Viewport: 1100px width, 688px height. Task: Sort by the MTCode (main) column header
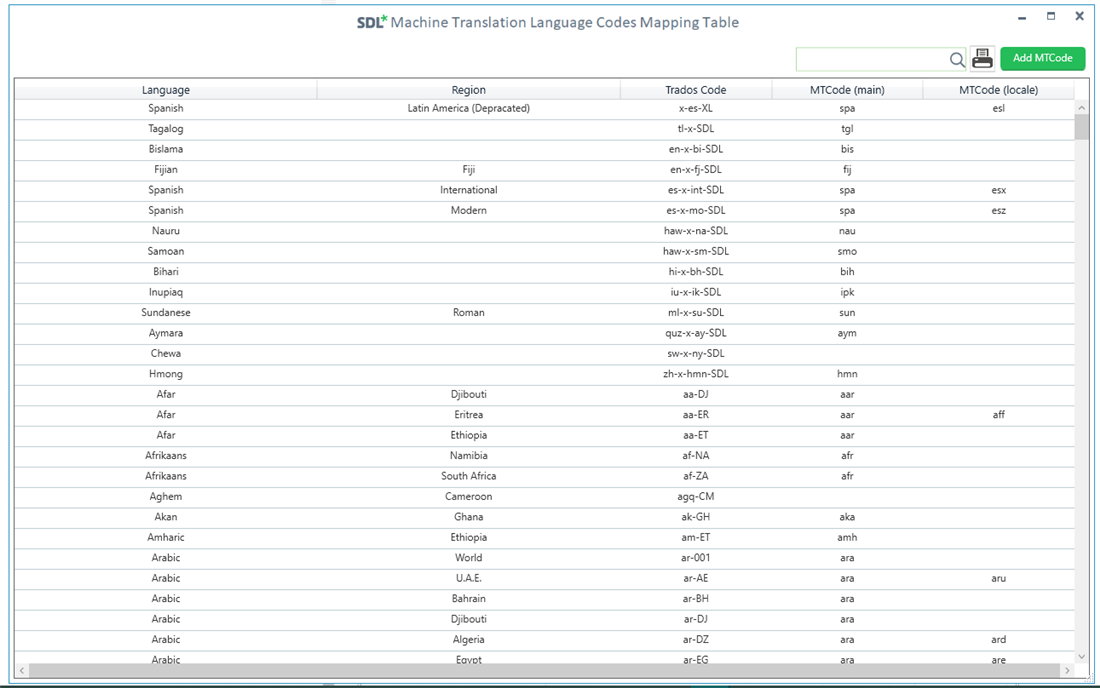847,90
